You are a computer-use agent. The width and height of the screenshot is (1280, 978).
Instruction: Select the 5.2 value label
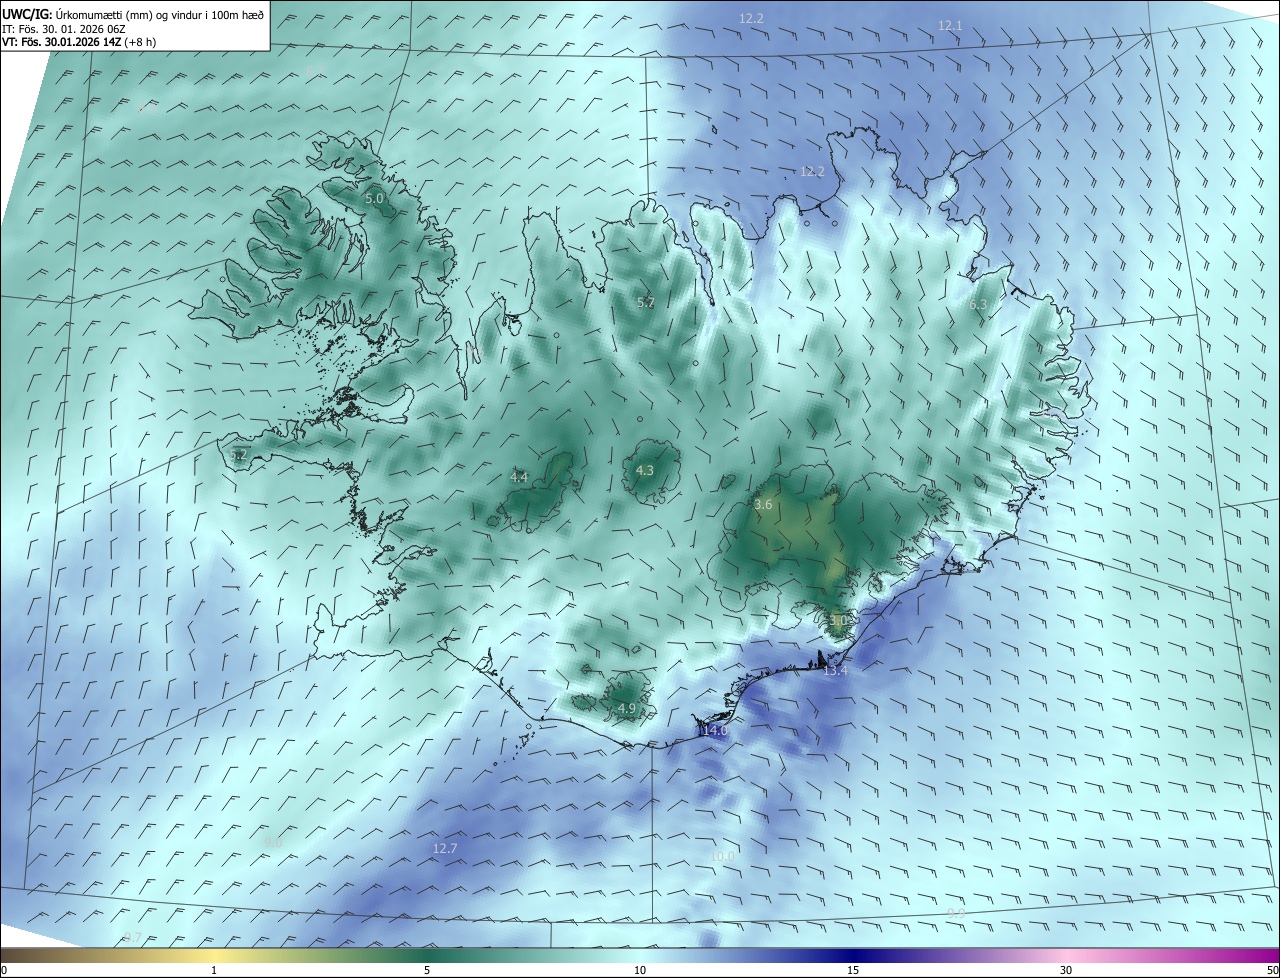click(238, 454)
